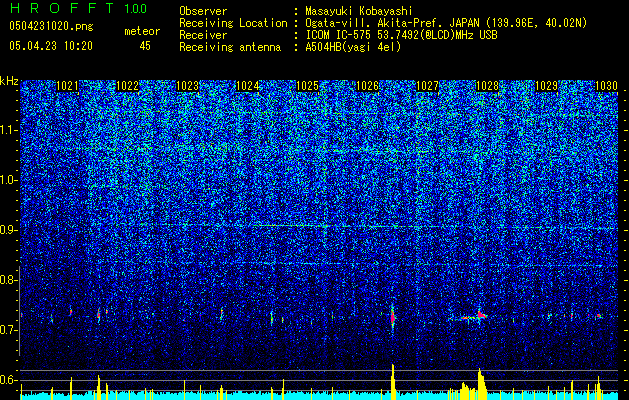
Task: Click the 1025 time marker
Action: pos(307,86)
